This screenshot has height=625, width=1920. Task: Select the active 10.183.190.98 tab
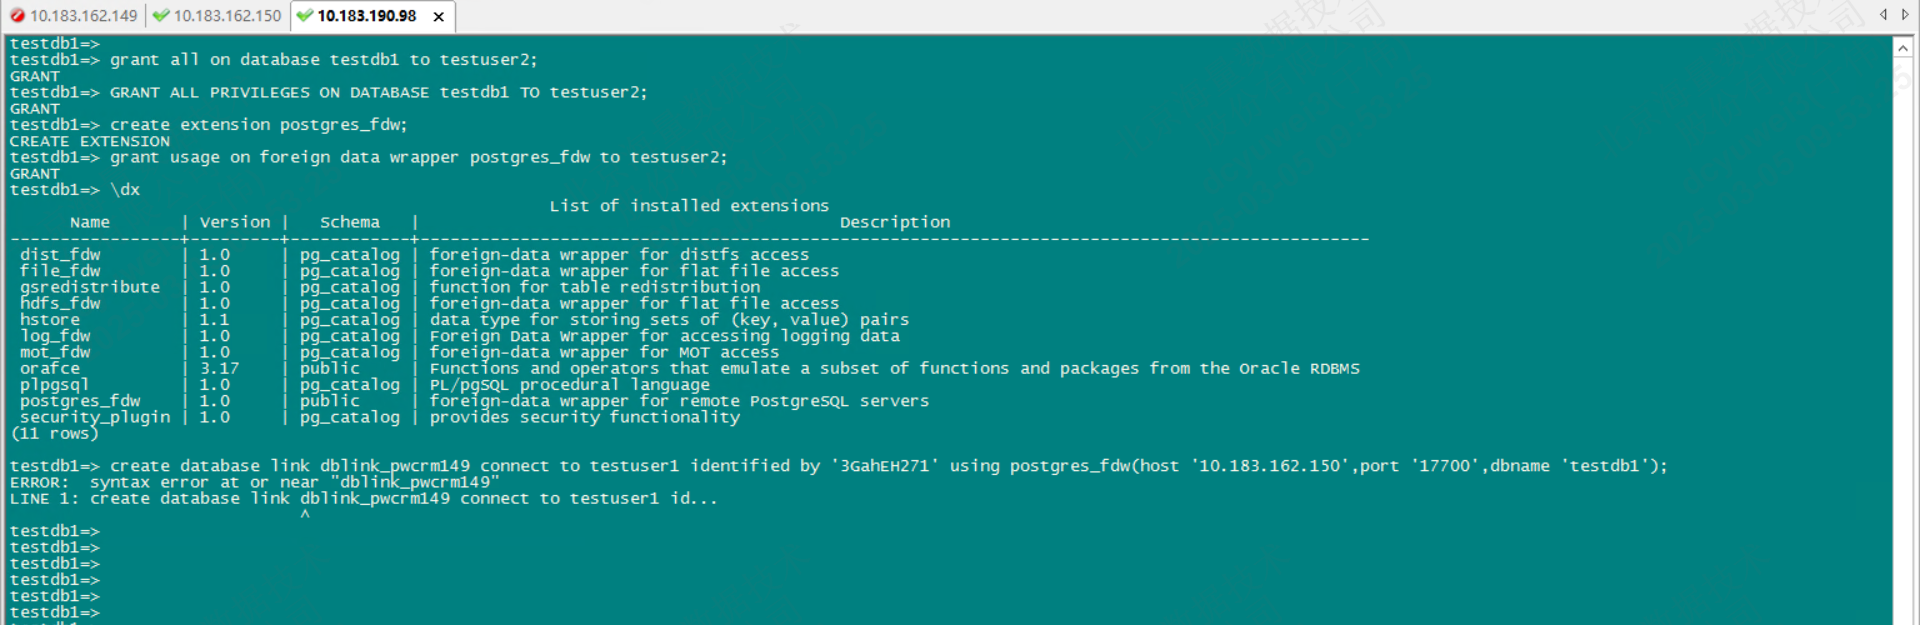[366, 16]
